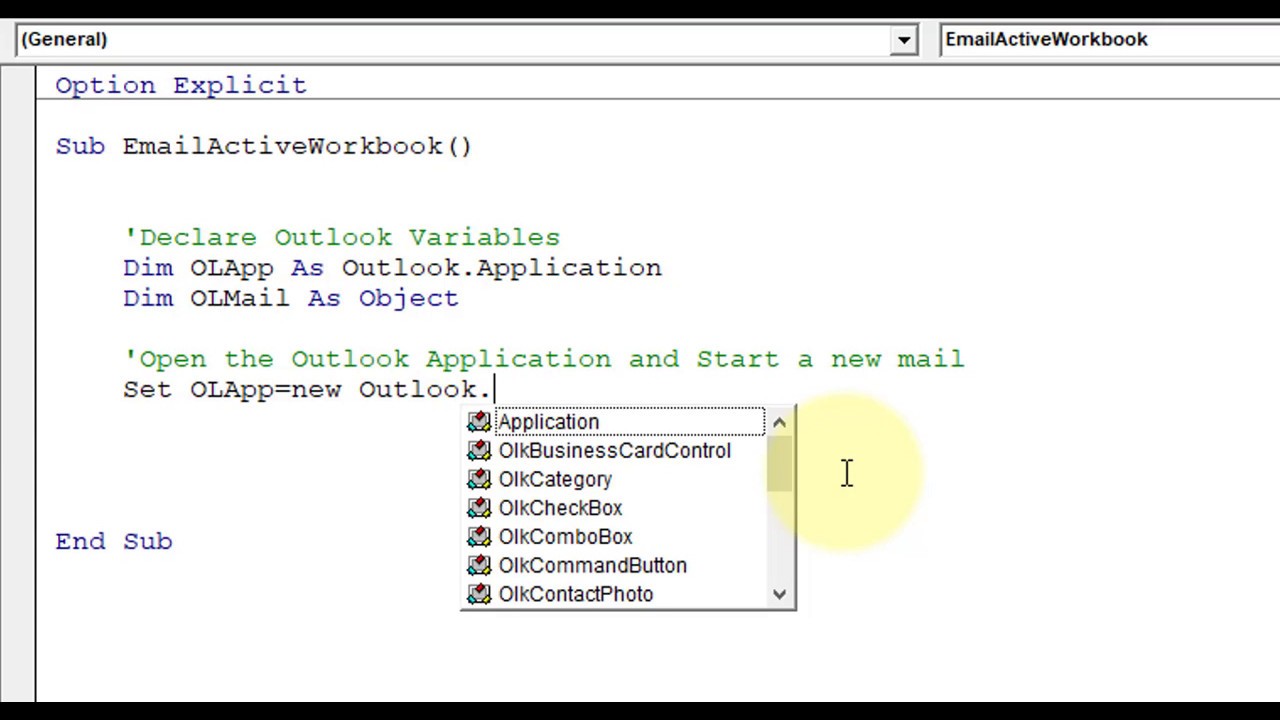Click the class icon beside OlkCheckBox
The width and height of the screenshot is (1280, 720).
[479, 508]
